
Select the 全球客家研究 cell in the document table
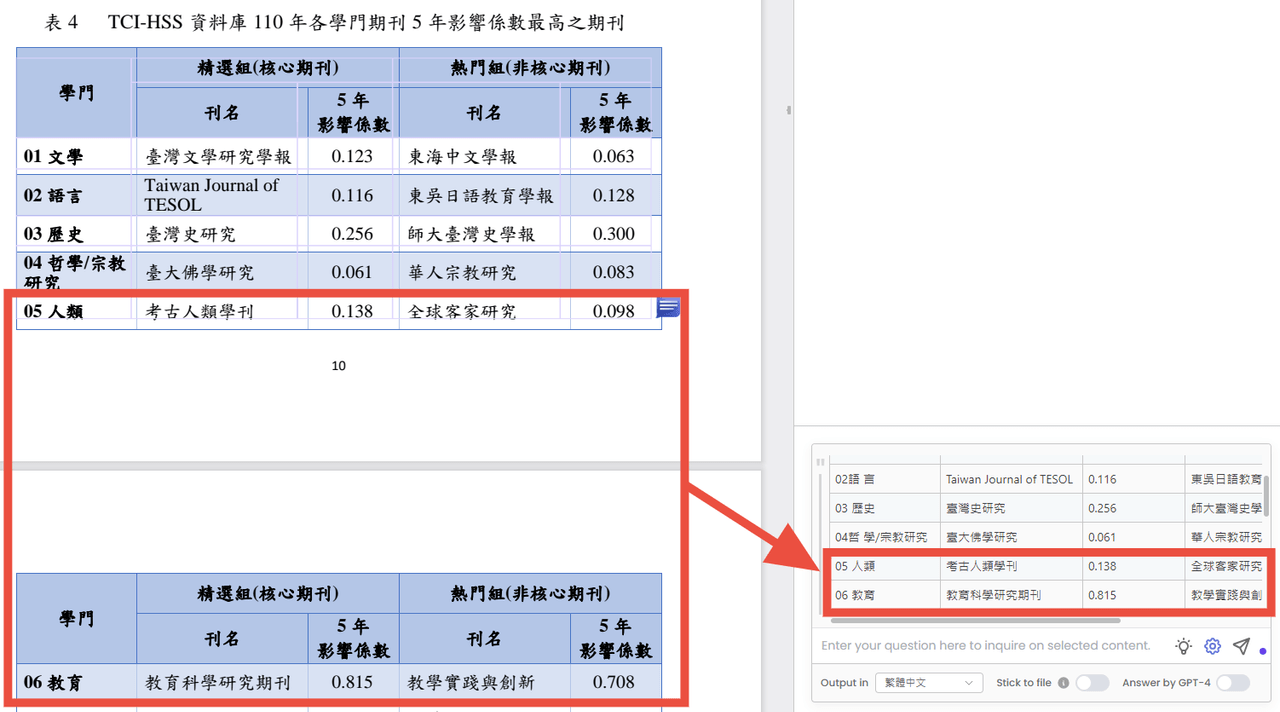click(x=484, y=311)
